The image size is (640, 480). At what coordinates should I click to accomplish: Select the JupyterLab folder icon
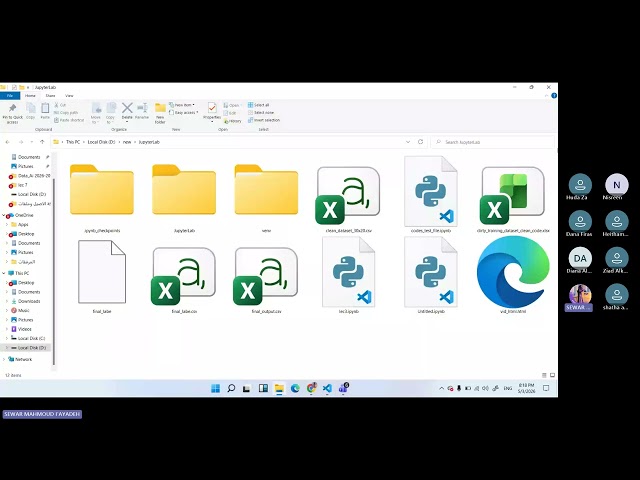(x=184, y=190)
